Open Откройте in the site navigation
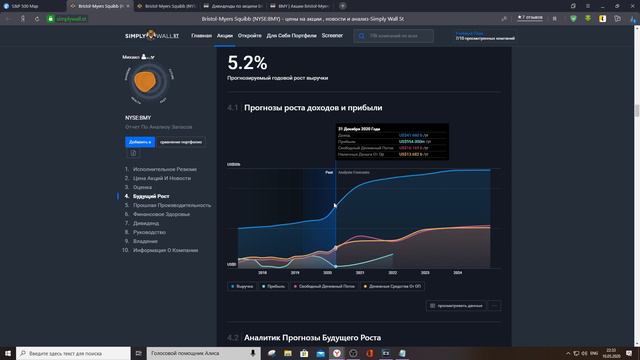Screen dimensions: 640x360 tap(249, 36)
